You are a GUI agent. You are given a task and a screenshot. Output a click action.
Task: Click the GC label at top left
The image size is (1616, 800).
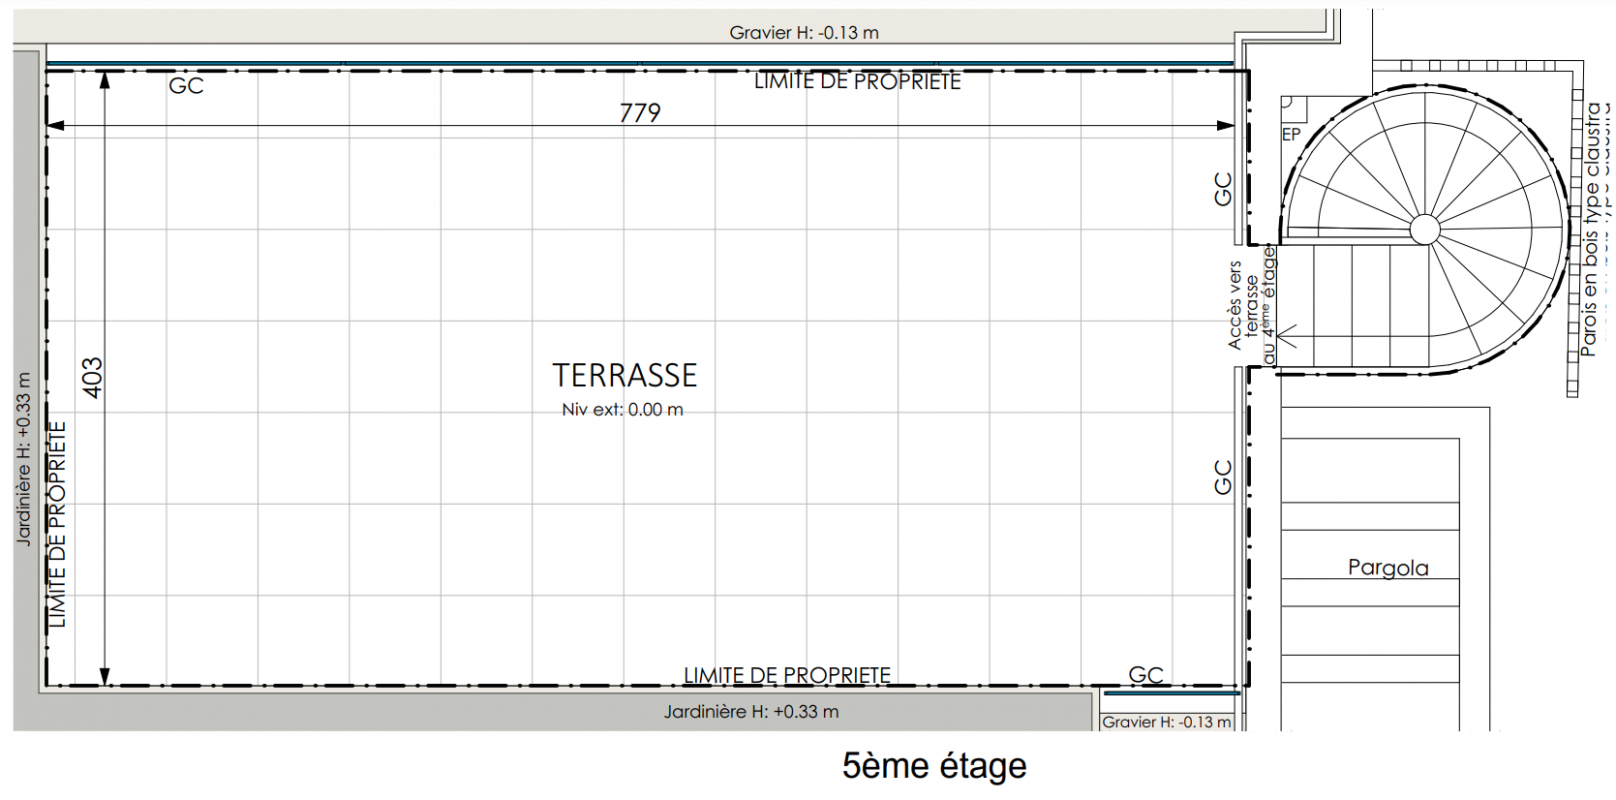[x=186, y=86]
